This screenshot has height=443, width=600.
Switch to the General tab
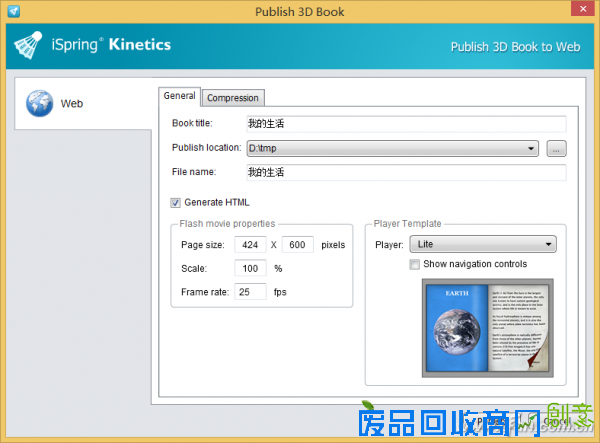click(x=180, y=96)
